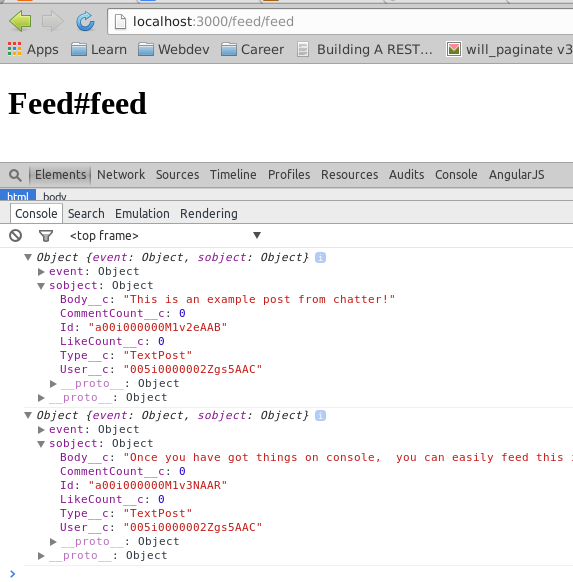
Task: Switch to the AngularJS panel tab
Action: [517, 174]
